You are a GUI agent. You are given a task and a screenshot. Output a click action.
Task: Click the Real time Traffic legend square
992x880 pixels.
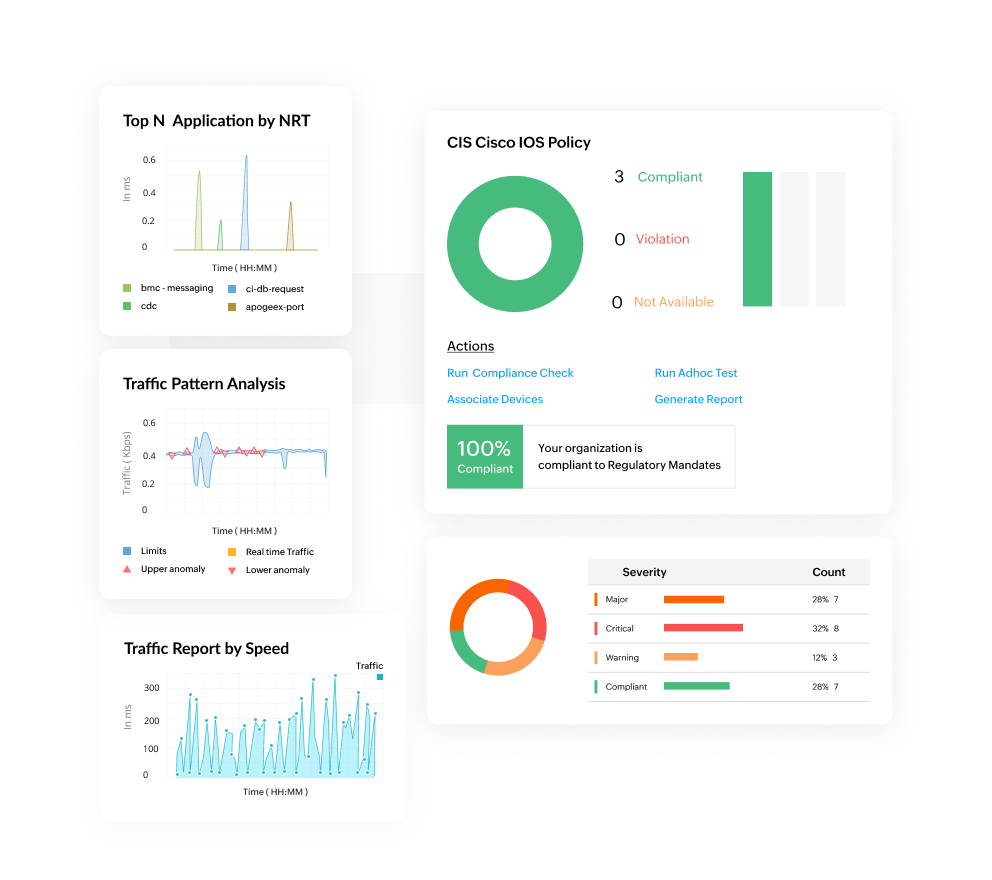tap(232, 552)
